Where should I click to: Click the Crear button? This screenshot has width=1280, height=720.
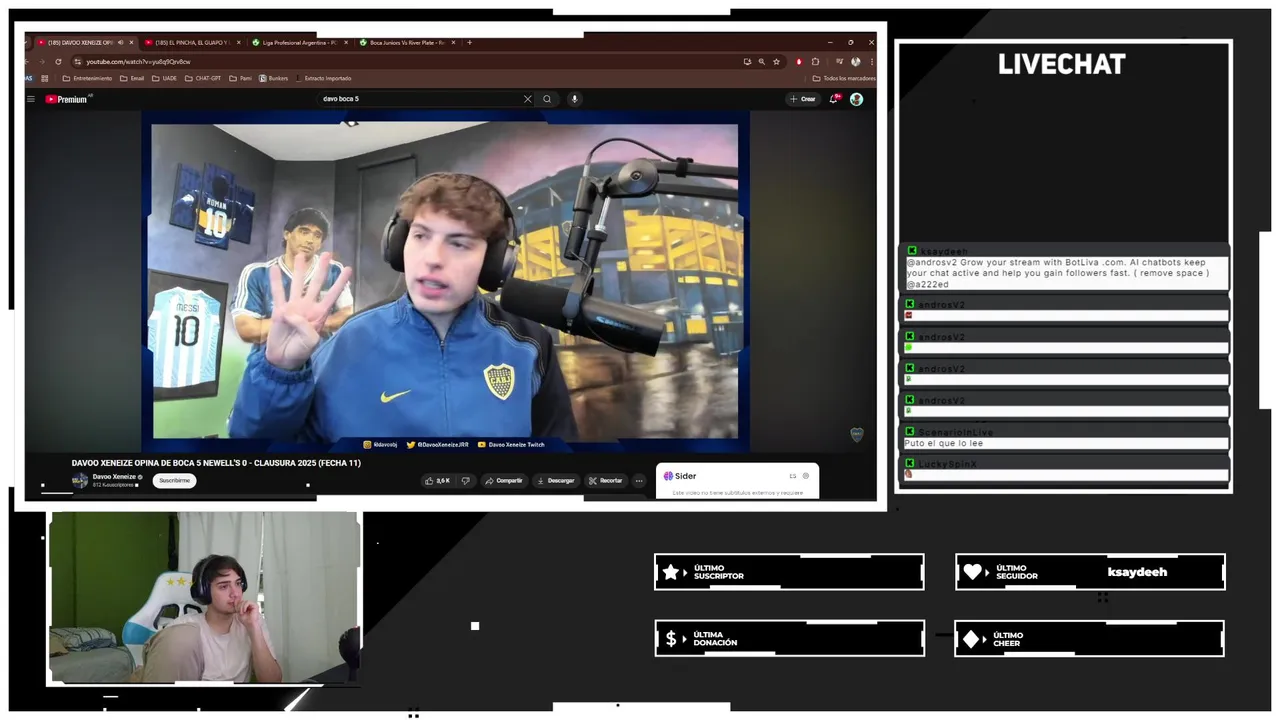pyautogui.click(x=803, y=99)
